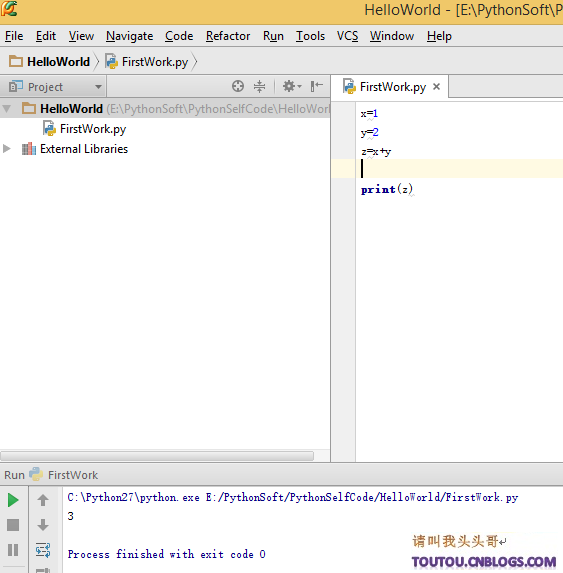This screenshot has height=573, width=563.
Task: Open the Project view dropdown
Action: (55, 87)
